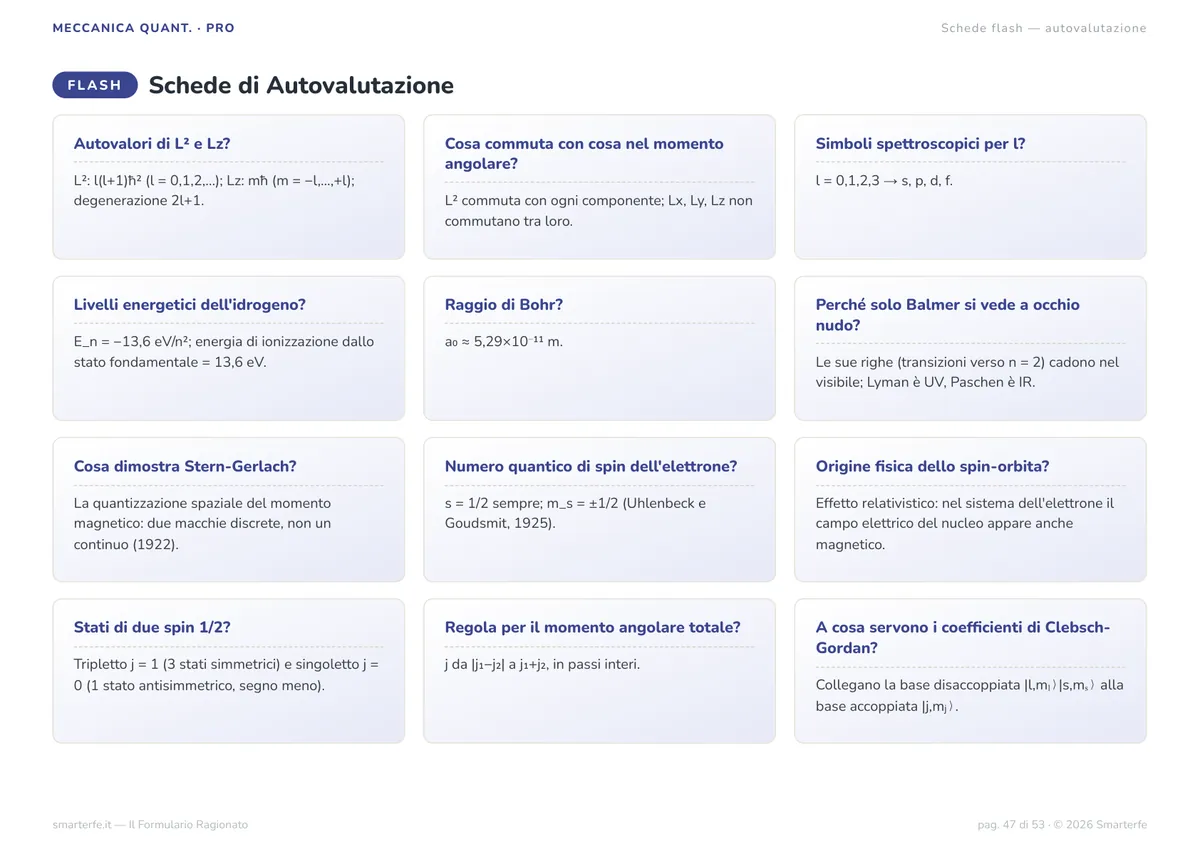Select the question about Clebsch-Gordan coefficients
Viewport: 1200px width, 849px height.
pos(963,638)
